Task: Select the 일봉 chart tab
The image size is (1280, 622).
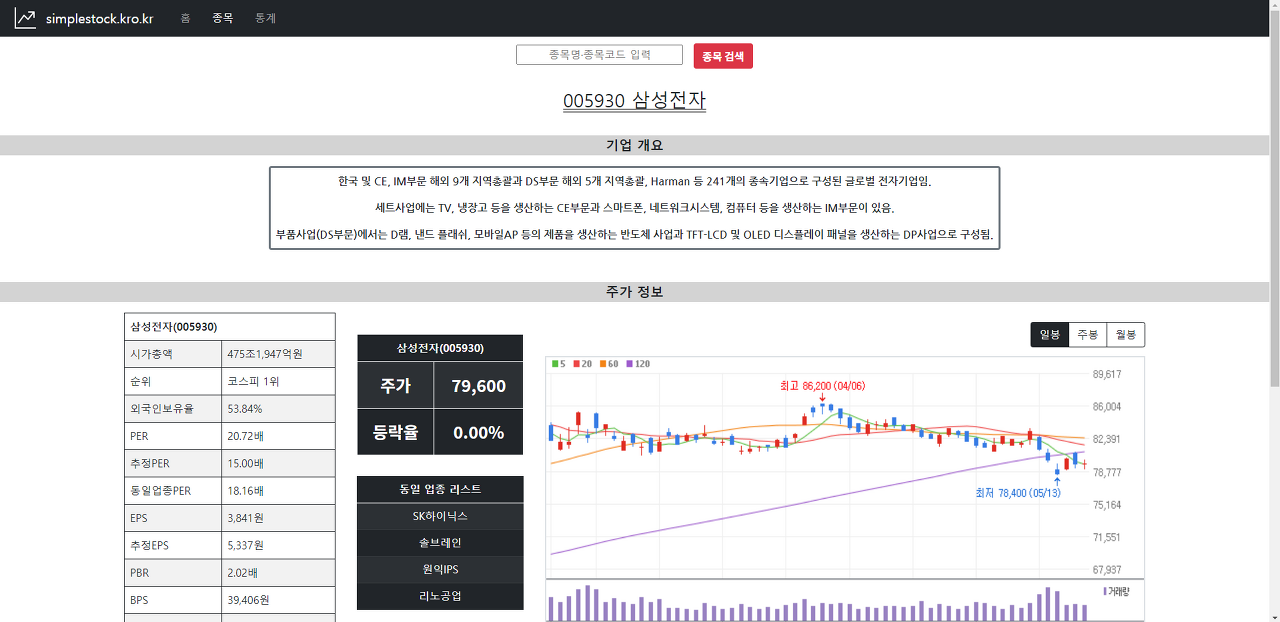Action: click(x=1049, y=335)
